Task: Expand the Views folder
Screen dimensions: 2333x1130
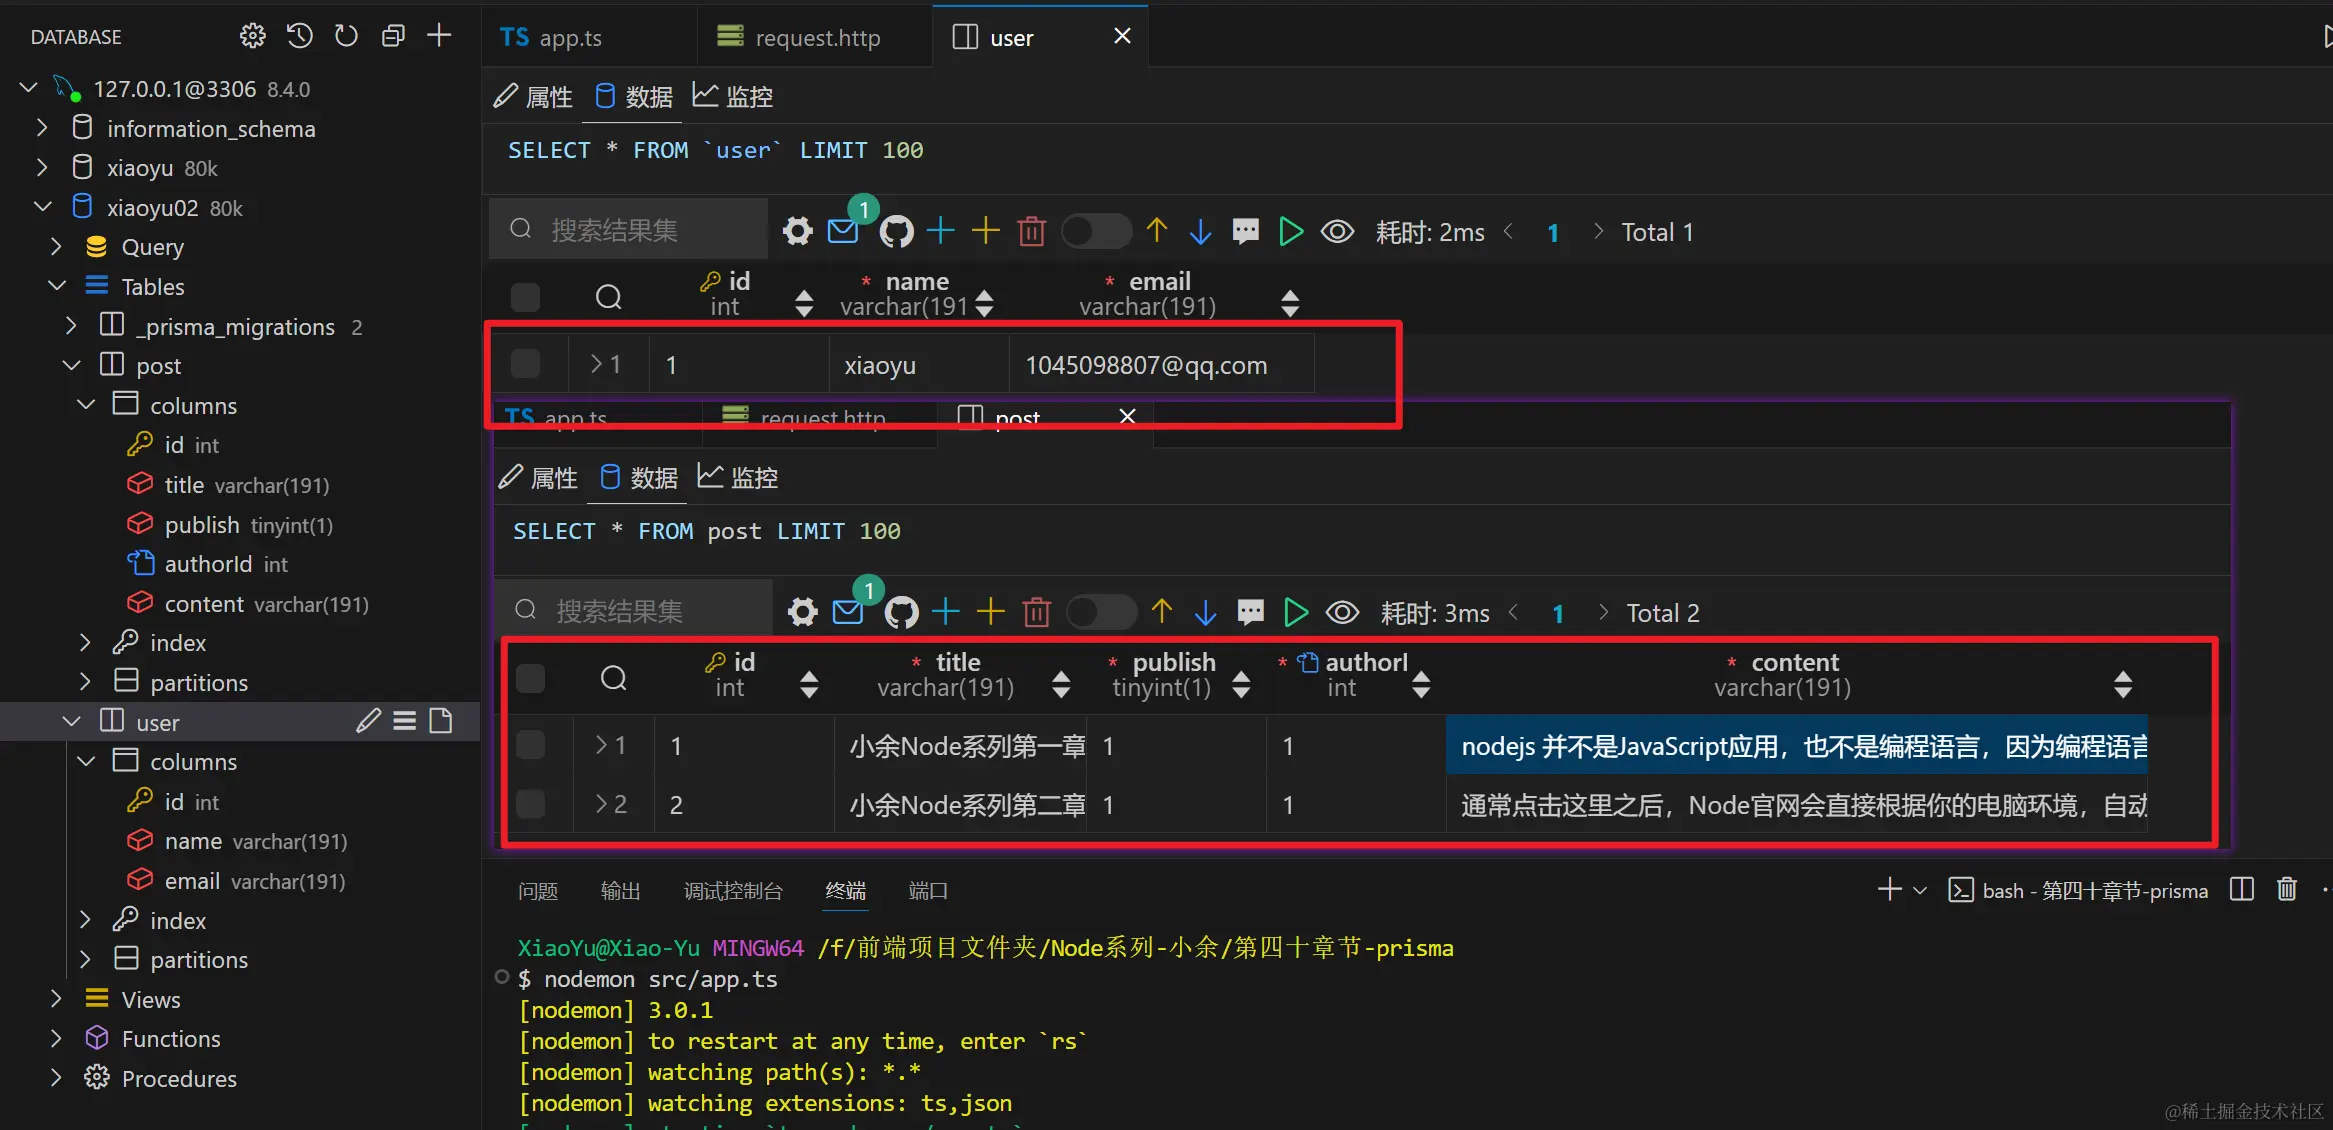Action: click(x=57, y=999)
